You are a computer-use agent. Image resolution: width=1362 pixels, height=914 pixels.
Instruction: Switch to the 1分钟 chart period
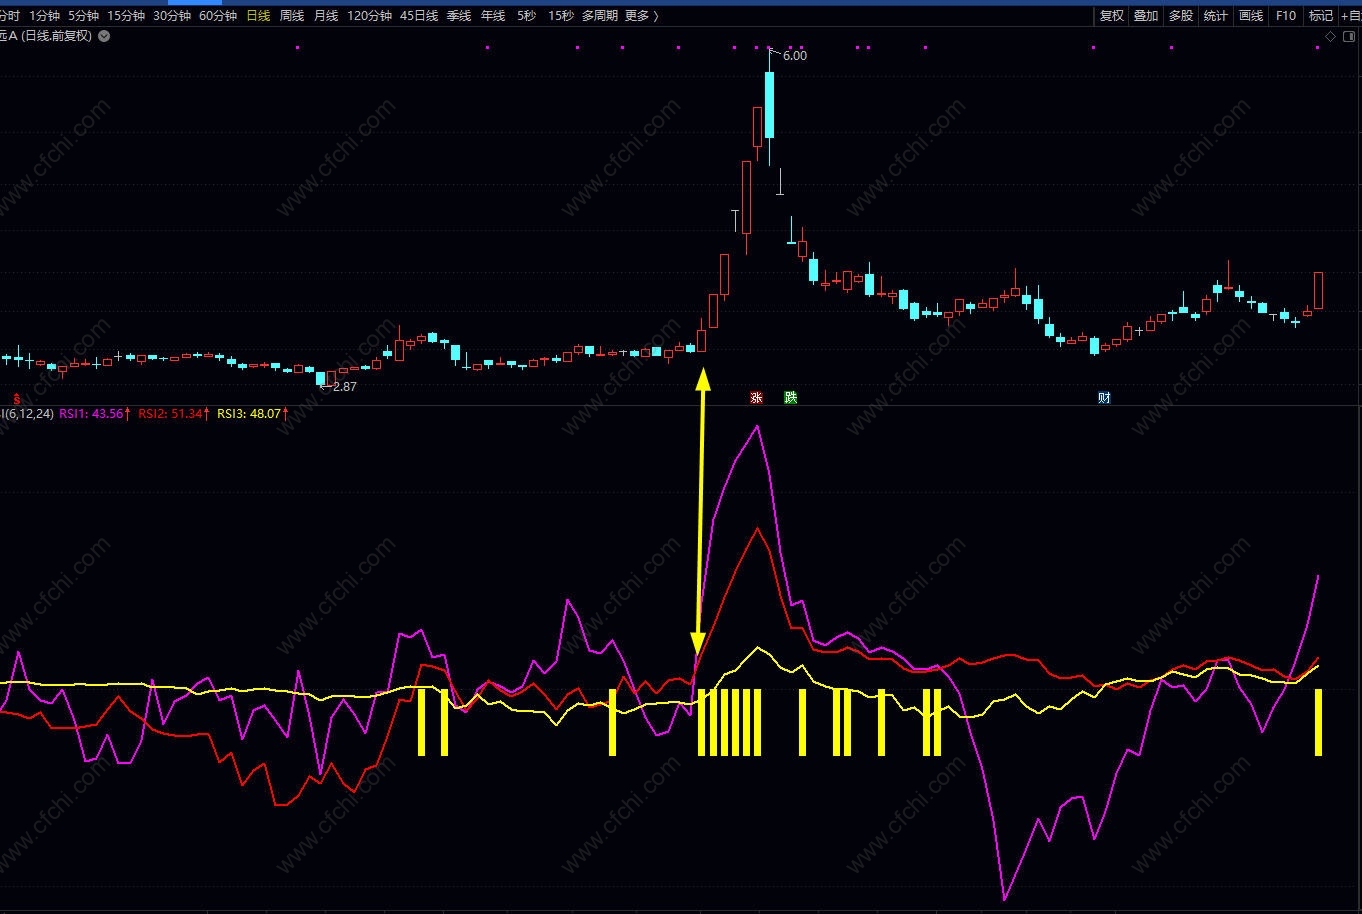click(x=45, y=16)
